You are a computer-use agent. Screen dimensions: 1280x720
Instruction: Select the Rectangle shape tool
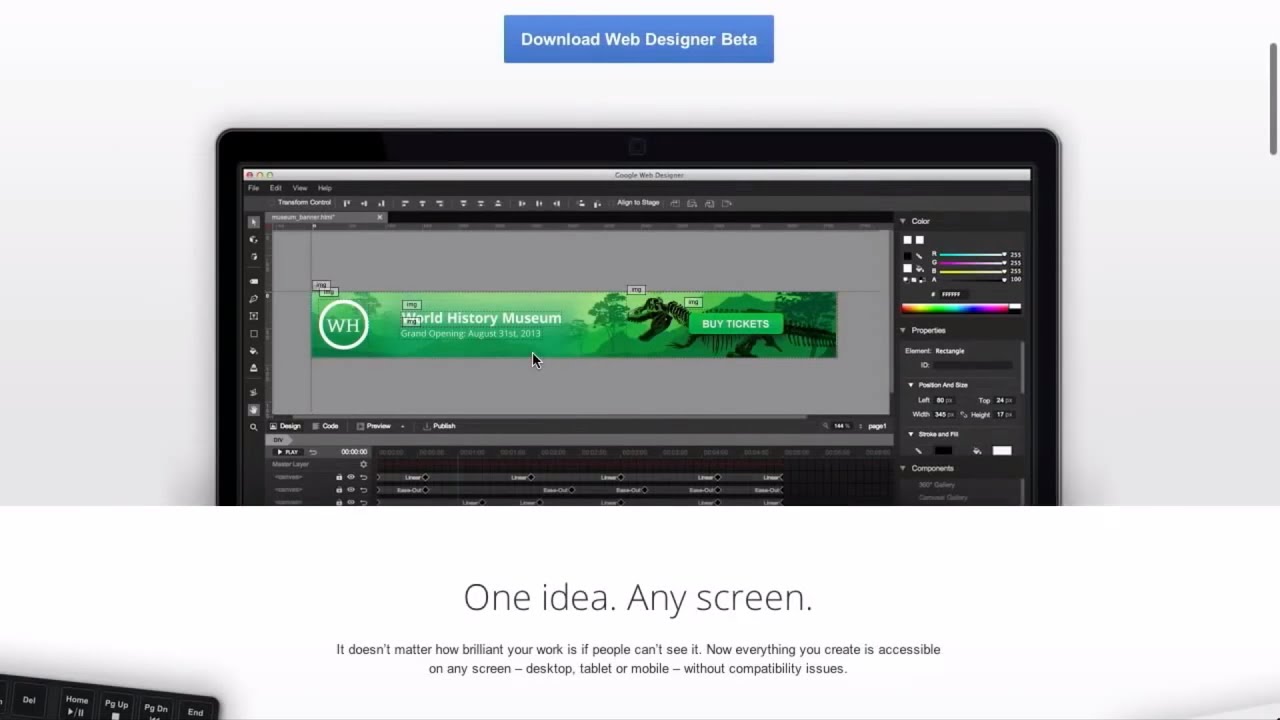(x=253, y=334)
